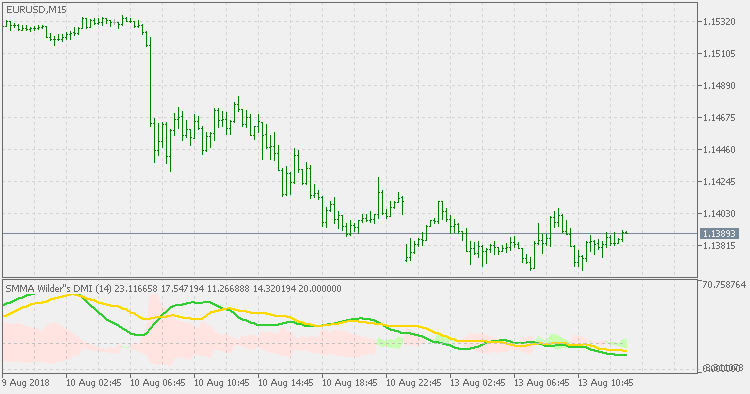Click the 10 Aug 10:45 time label
The height and width of the screenshot is (394, 750).
tap(222, 383)
